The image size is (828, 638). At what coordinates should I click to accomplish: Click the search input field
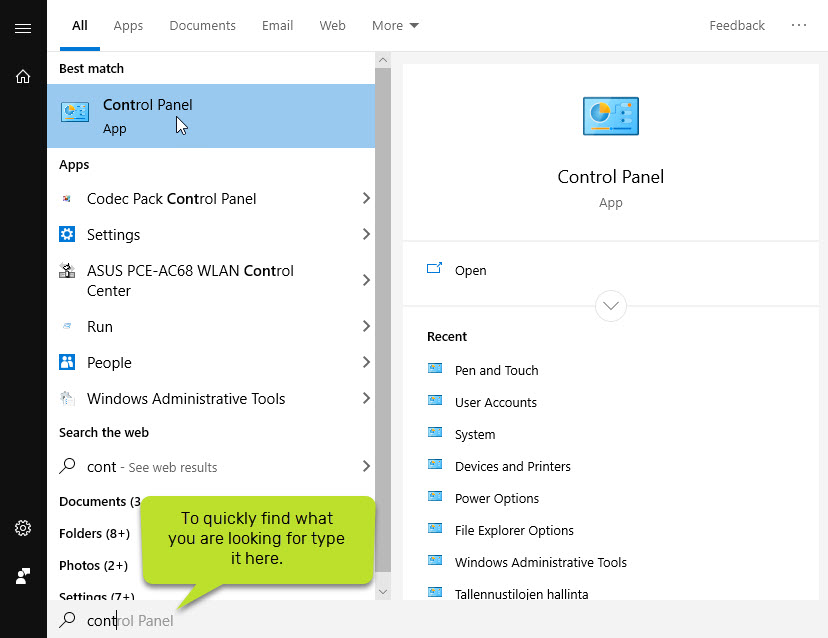tap(300, 620)
